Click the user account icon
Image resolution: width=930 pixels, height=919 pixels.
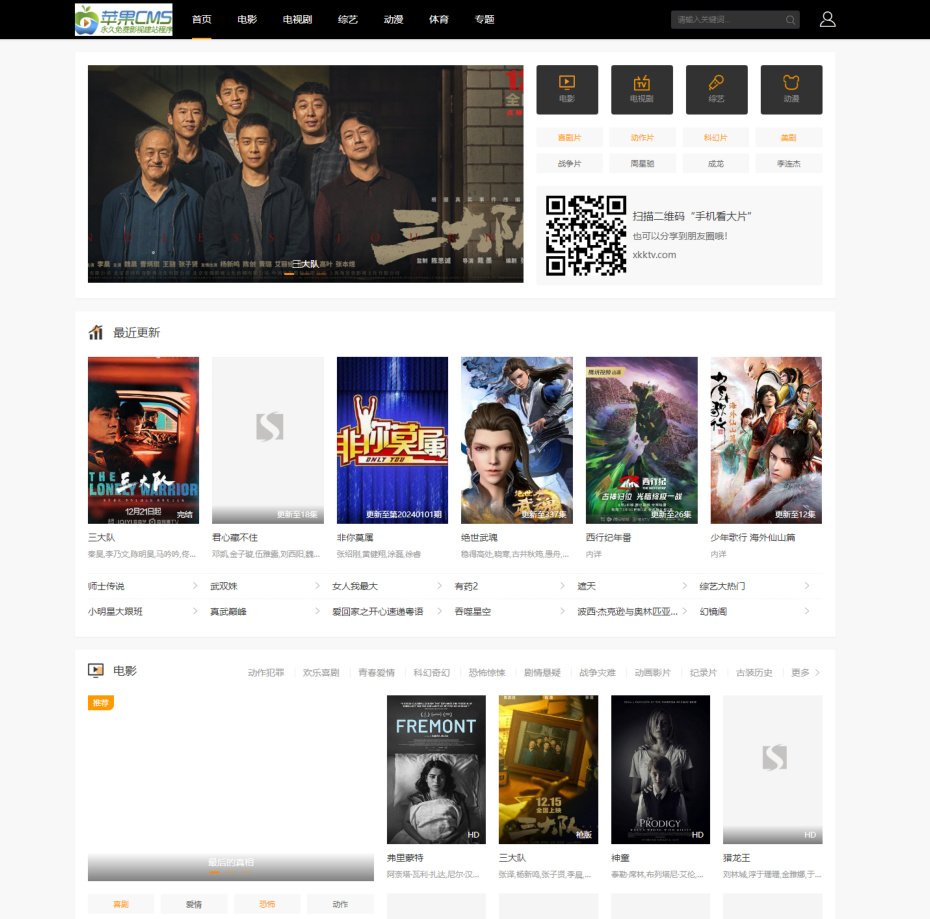(827, 19)
